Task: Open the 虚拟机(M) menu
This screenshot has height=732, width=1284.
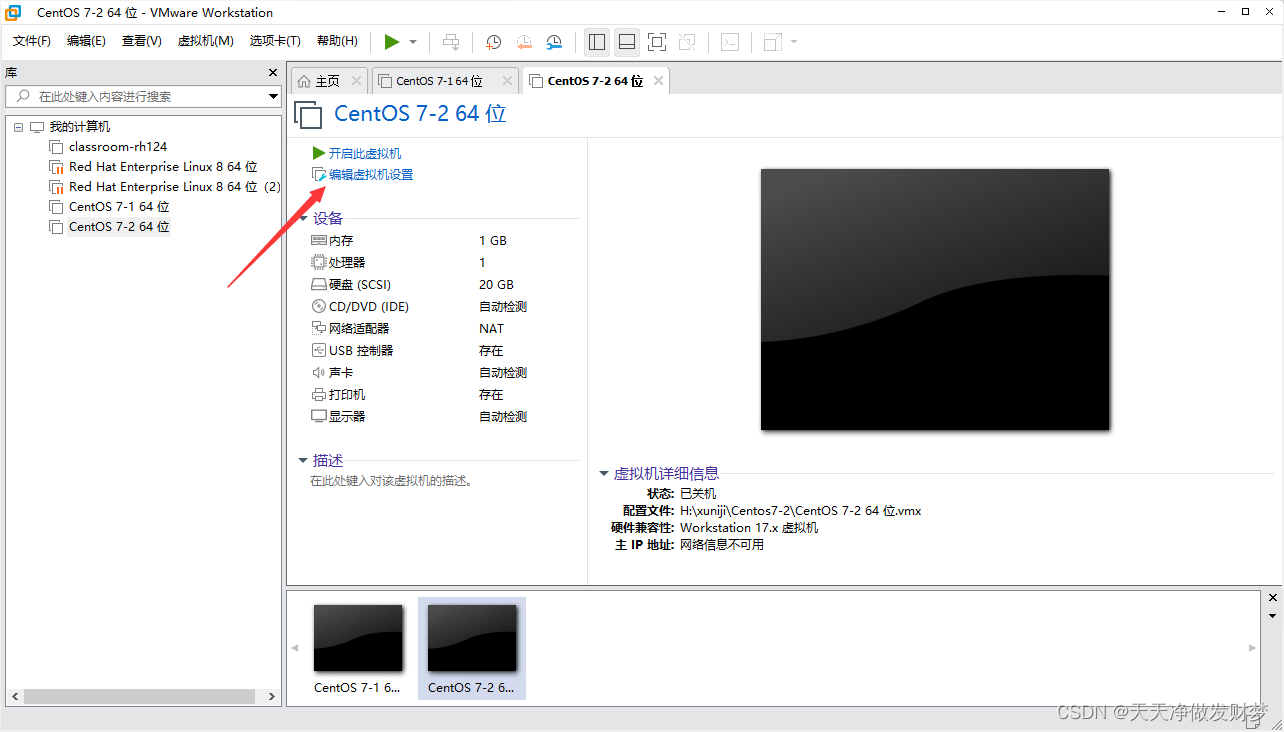Action: [205, 41]
